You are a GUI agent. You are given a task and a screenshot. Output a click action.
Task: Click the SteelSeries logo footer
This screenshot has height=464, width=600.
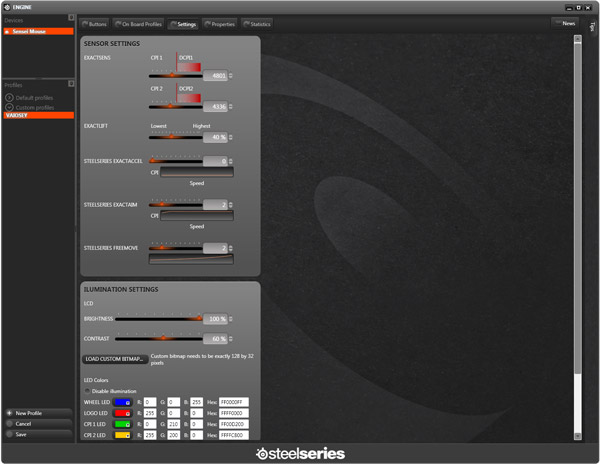(x=300, y=454)
